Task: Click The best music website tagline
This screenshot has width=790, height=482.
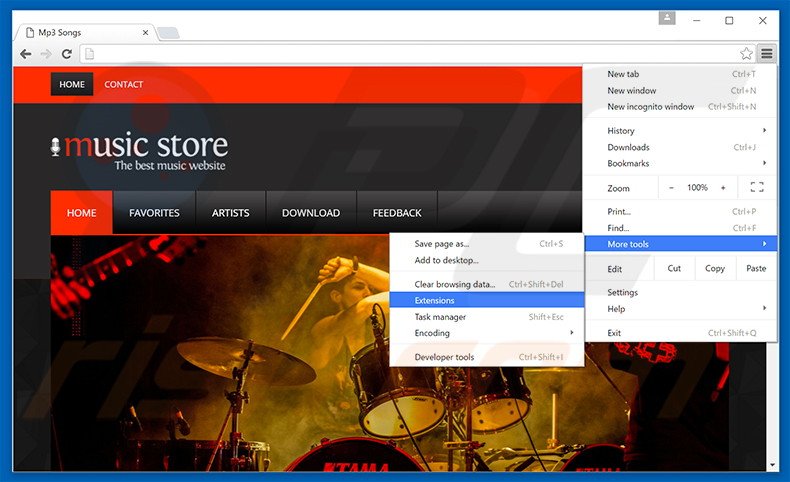Action: pyautogui.click(x=170, y=166)
